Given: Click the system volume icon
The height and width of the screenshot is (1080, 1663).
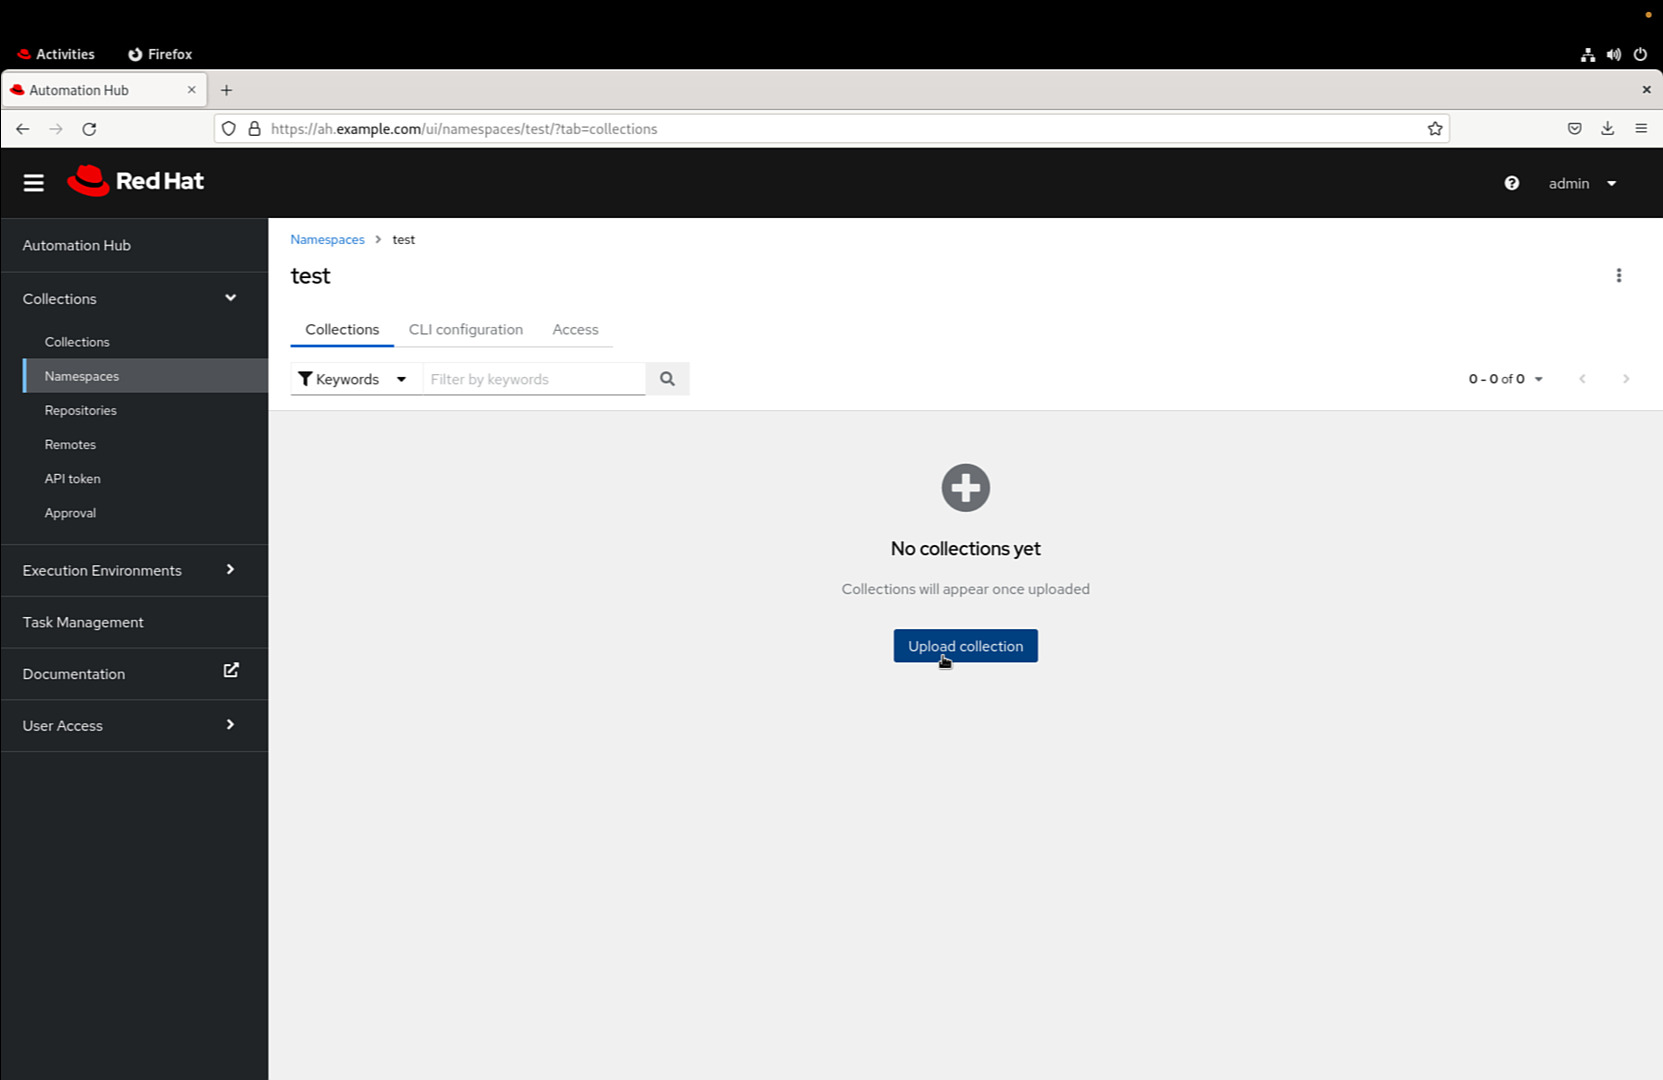Looking at the screenshot, I should pos(1613,54).
